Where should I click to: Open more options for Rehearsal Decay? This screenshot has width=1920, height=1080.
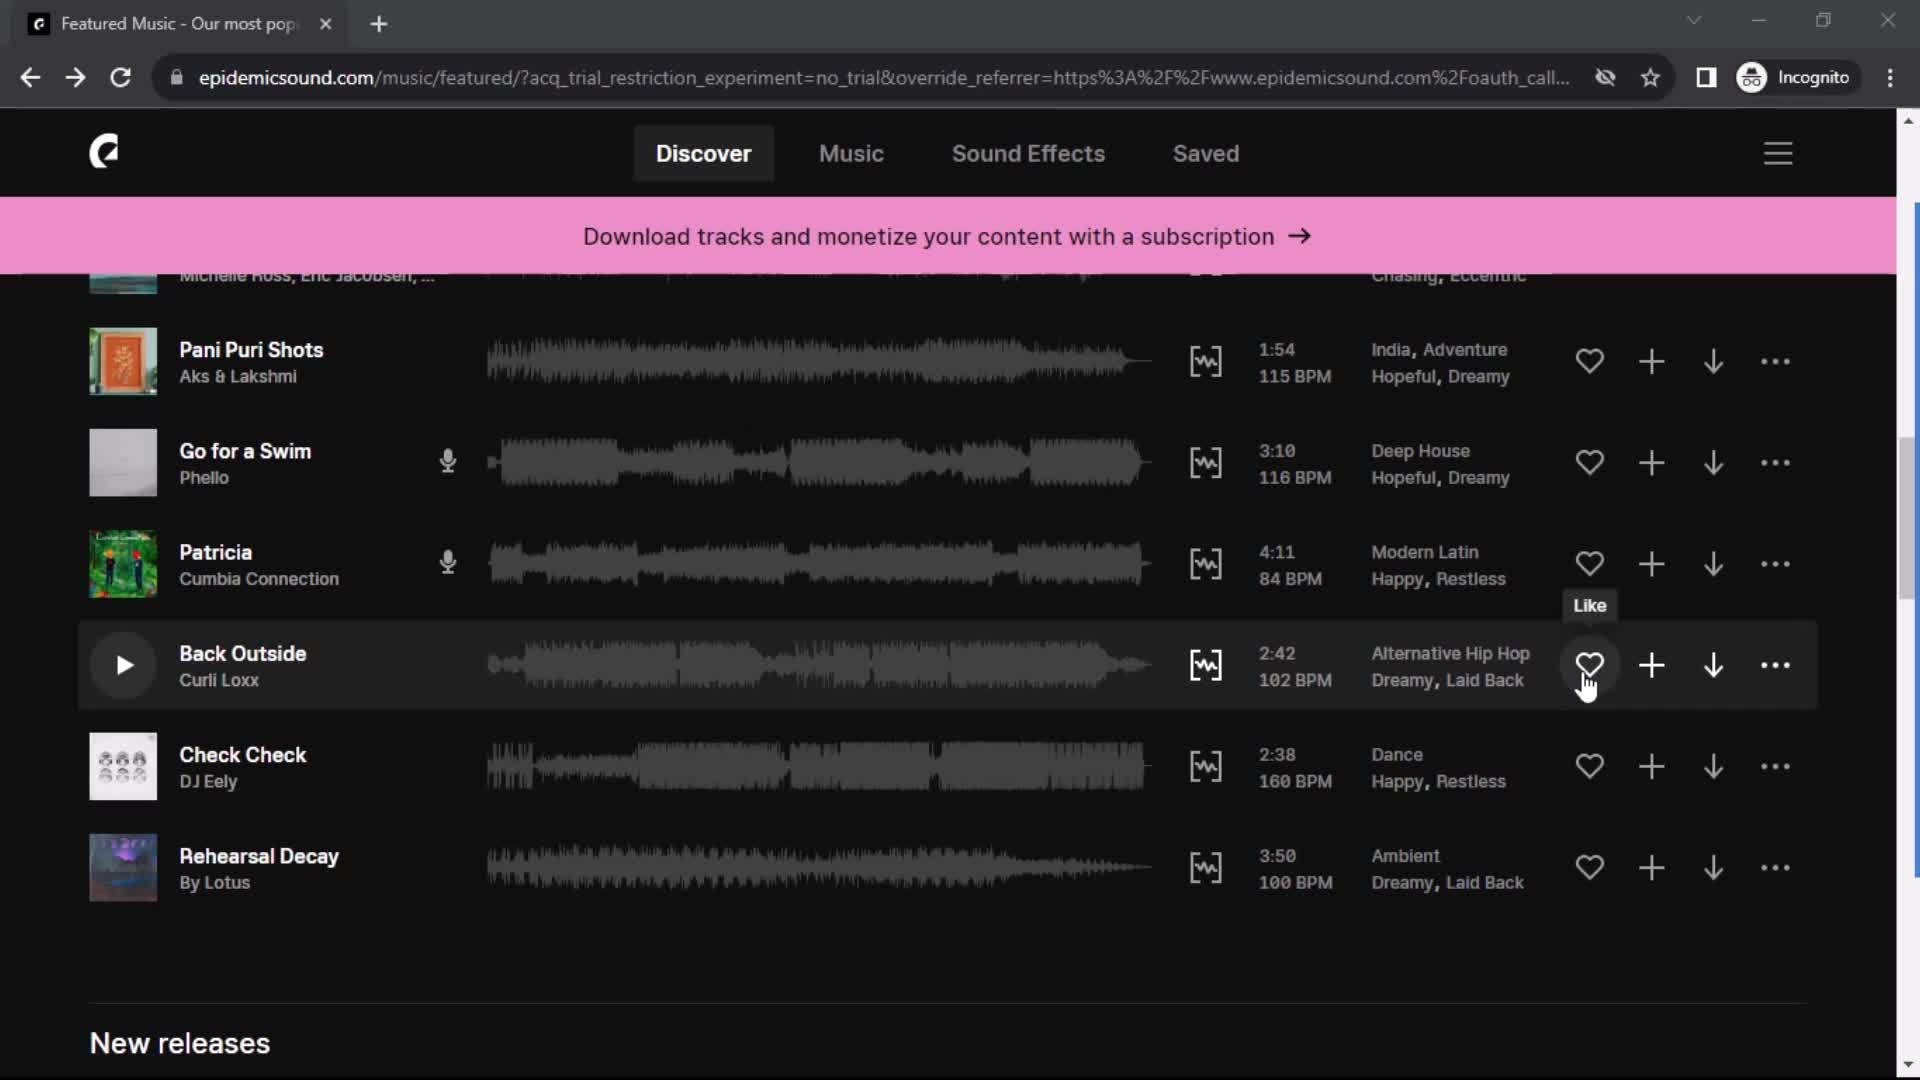(1775, 867)
